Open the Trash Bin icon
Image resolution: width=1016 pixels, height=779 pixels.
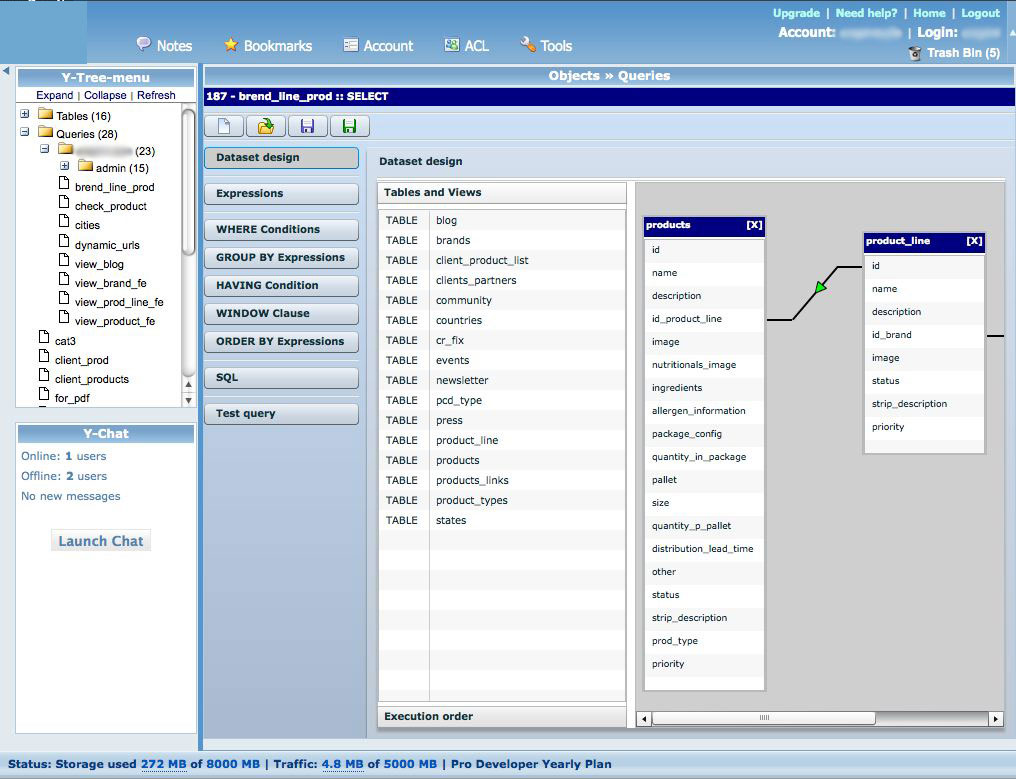(x=915, y=53)
